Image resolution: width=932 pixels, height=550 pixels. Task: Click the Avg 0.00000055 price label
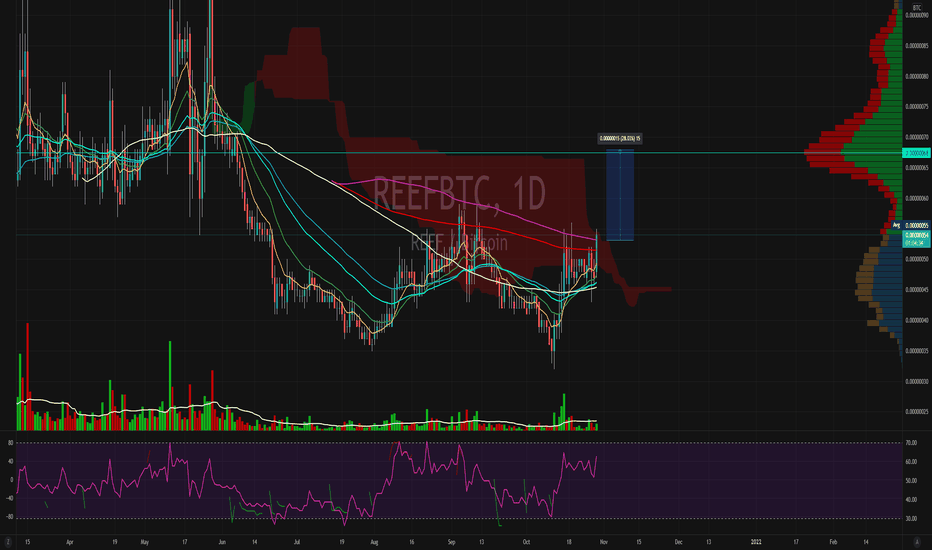(x=911, y=225)
